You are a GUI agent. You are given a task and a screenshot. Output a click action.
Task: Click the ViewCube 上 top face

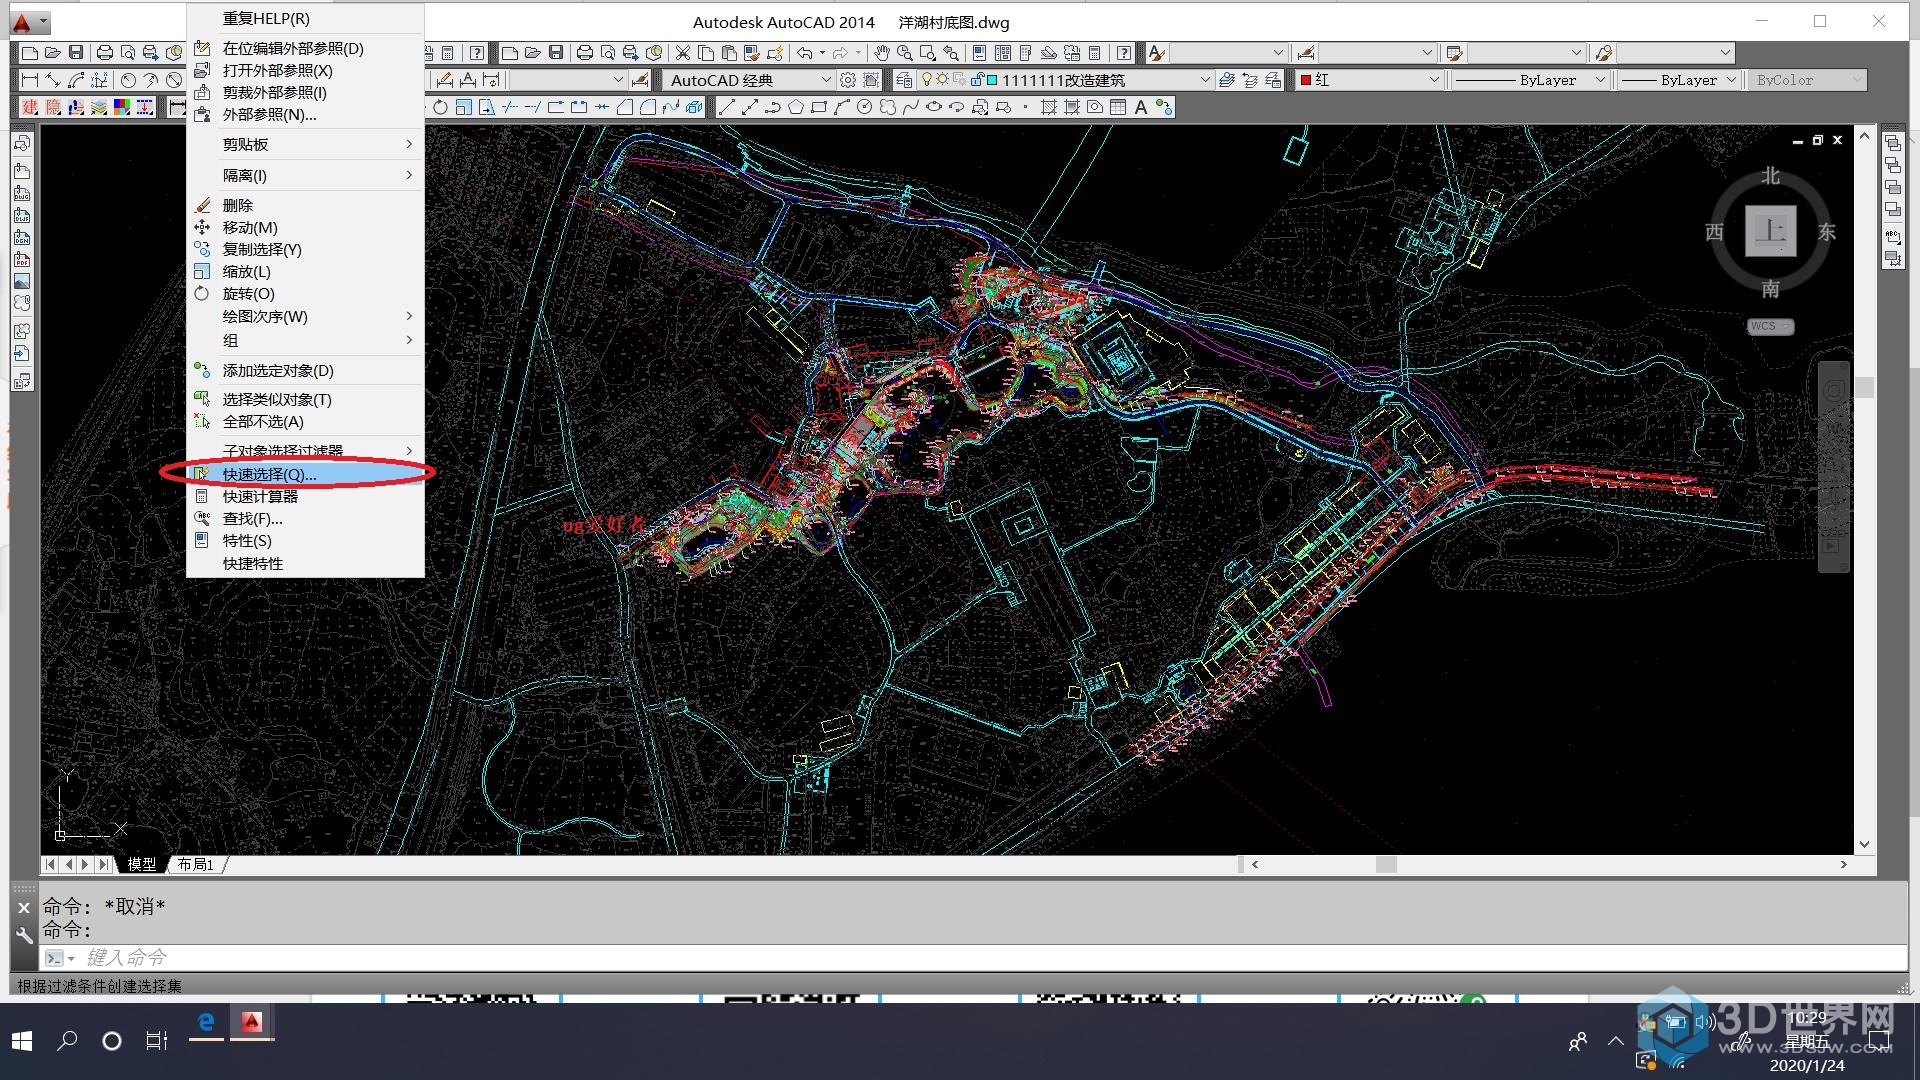point(1771,231)
